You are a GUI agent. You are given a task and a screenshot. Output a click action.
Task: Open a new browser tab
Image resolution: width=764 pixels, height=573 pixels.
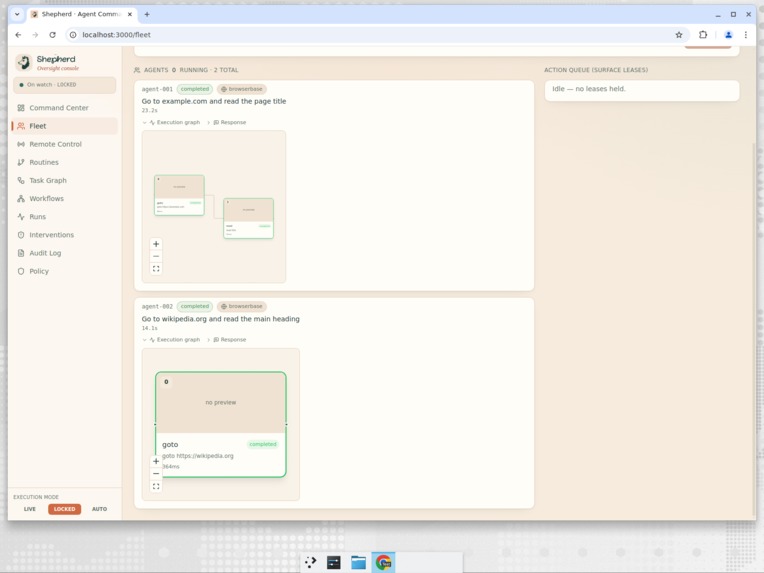(x=147, y=15)
